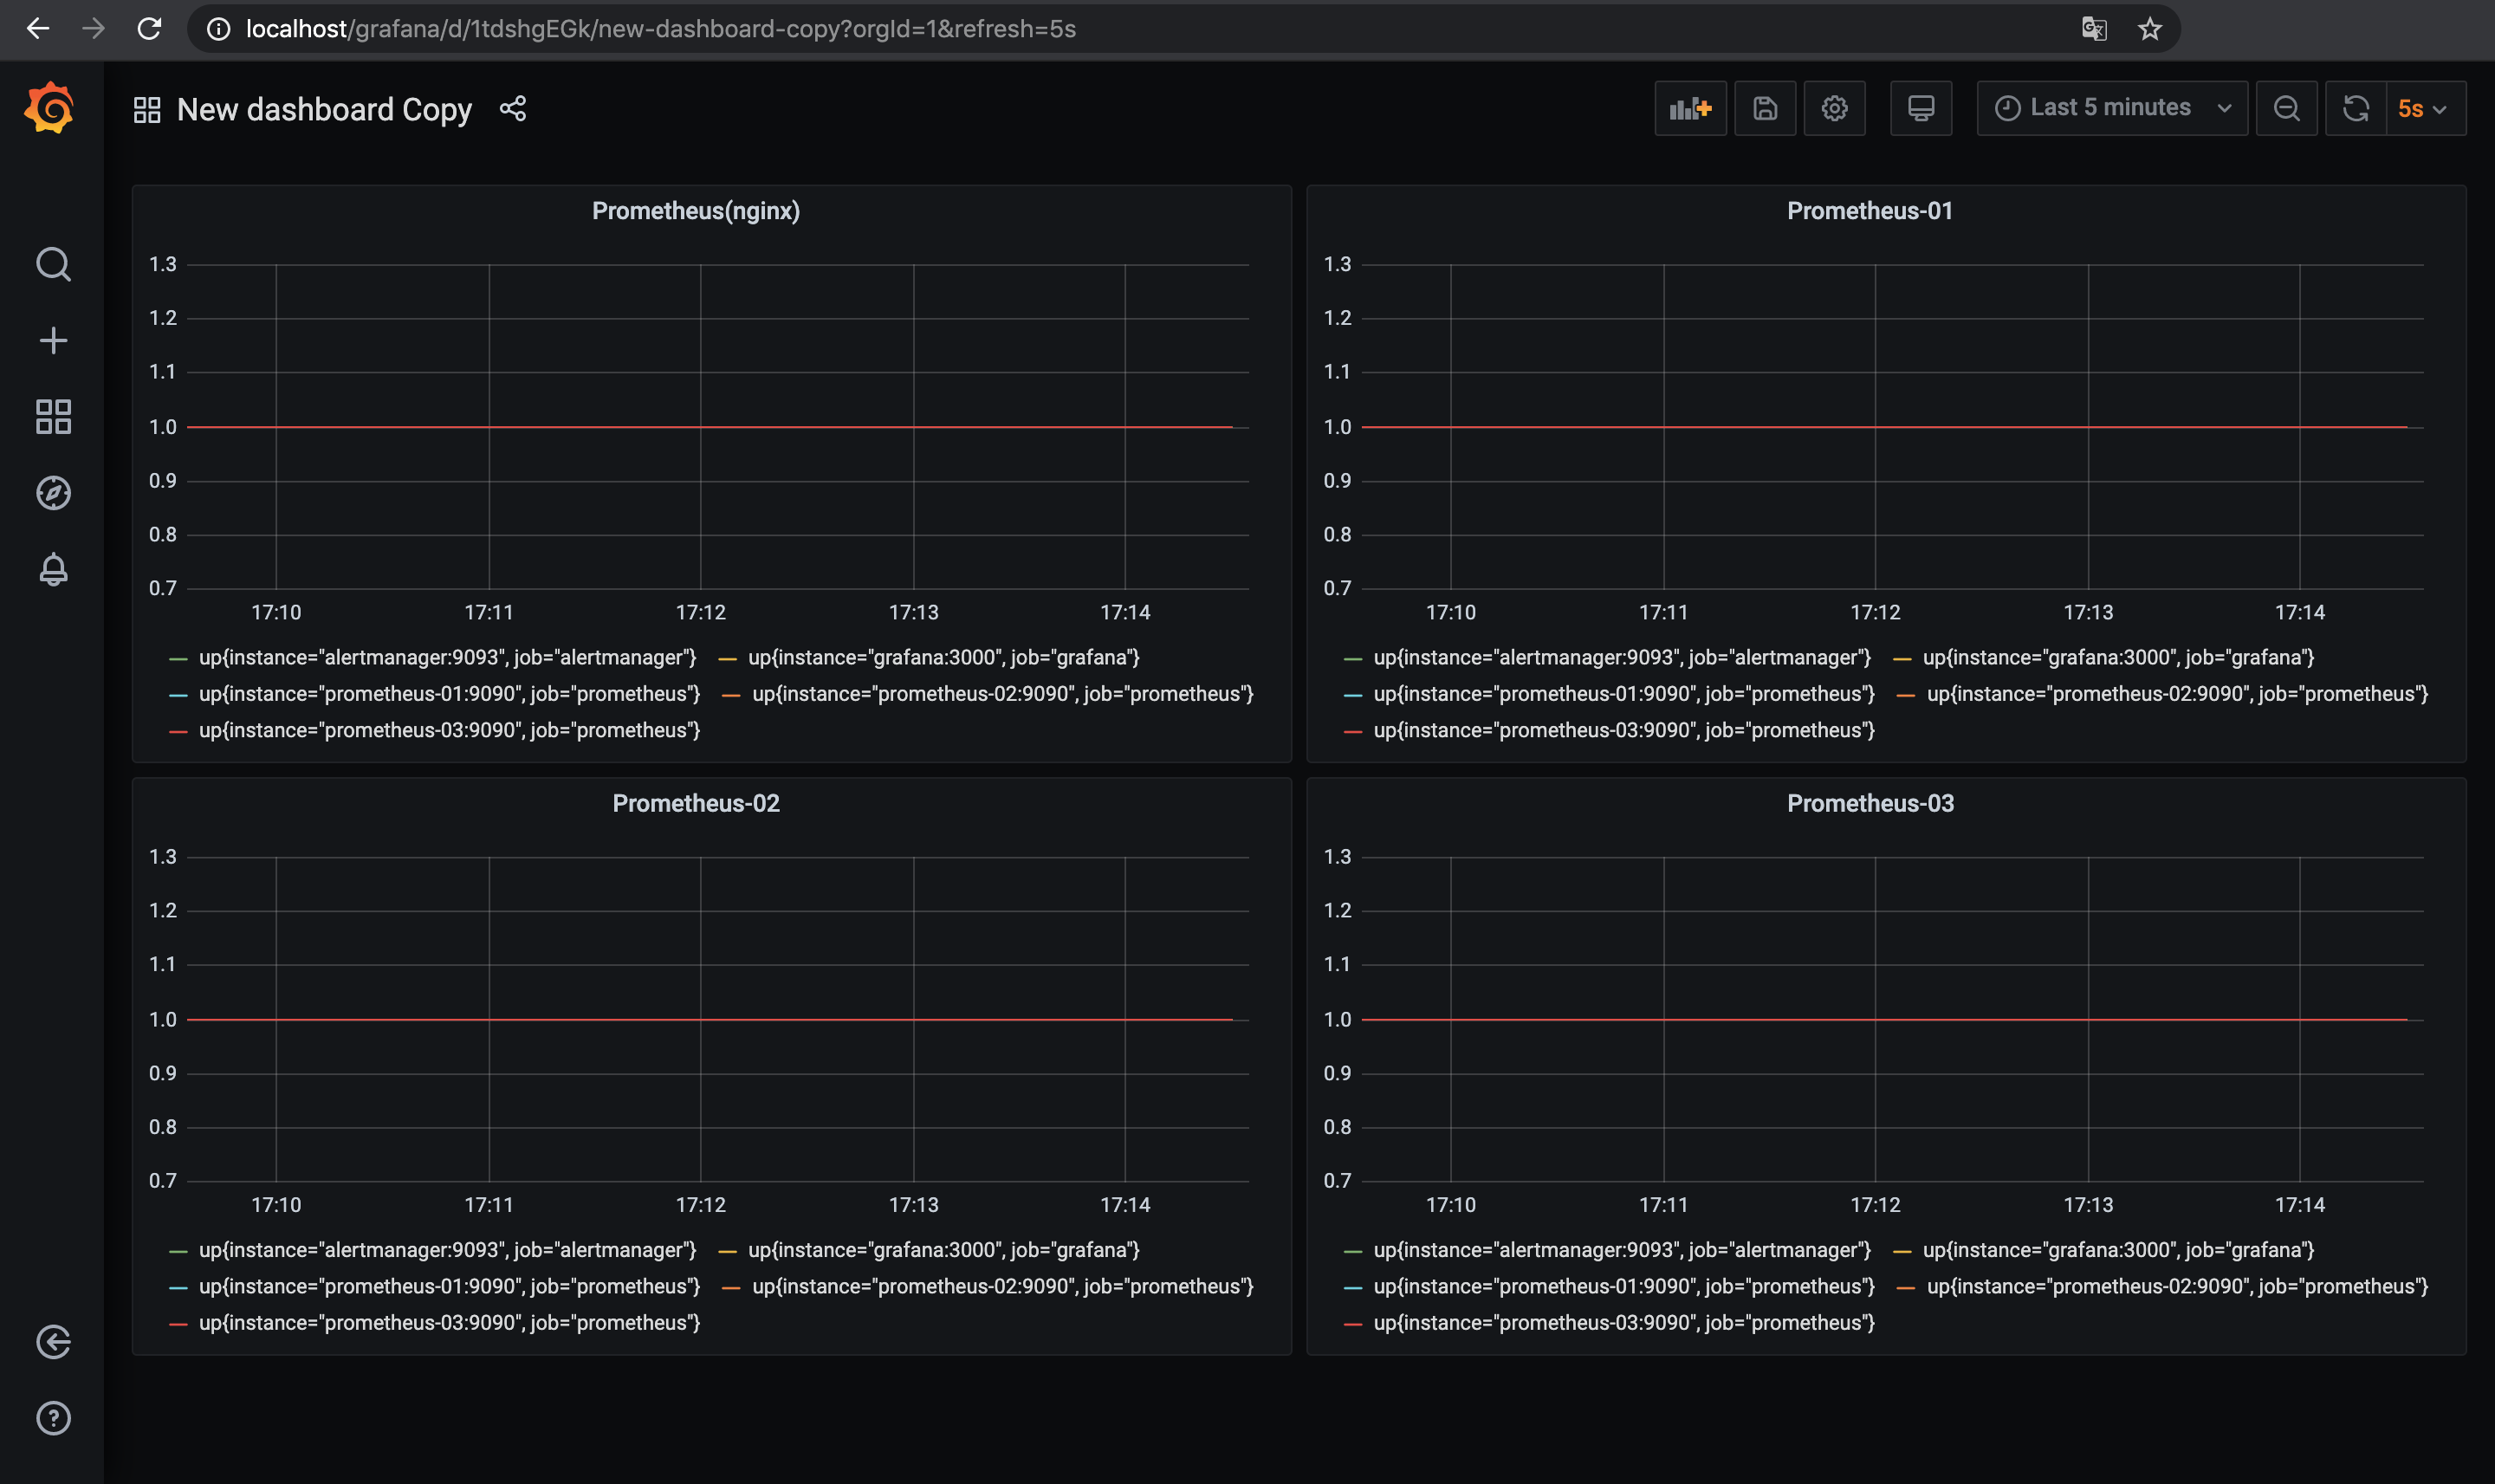This screenshot has width=2495, height=1484.
Task: Open dashboard settings gear icon
Action: [1834, 108]
